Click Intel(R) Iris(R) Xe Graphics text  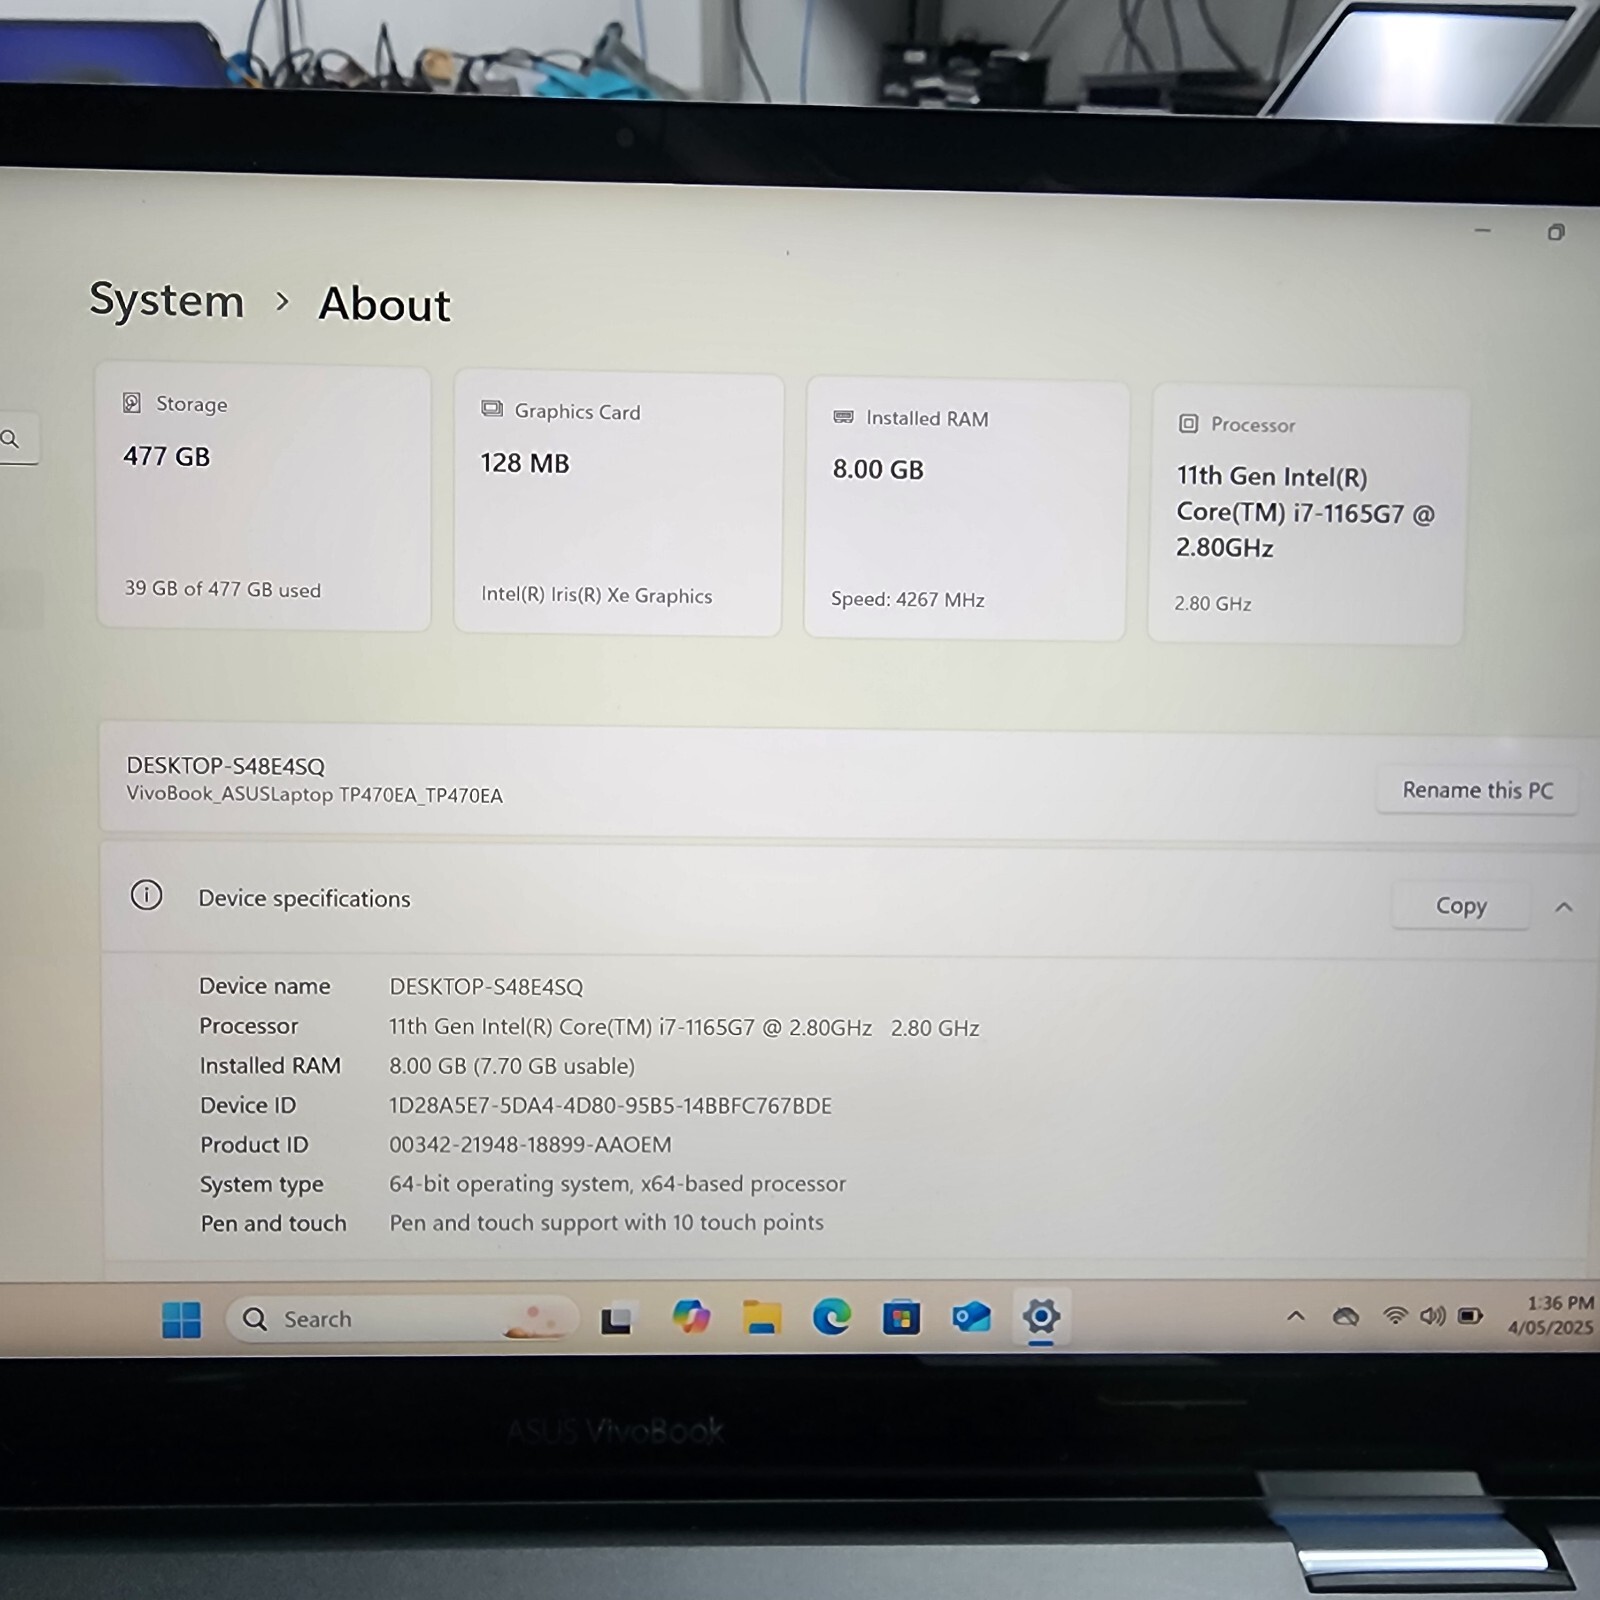click(597, 595)
